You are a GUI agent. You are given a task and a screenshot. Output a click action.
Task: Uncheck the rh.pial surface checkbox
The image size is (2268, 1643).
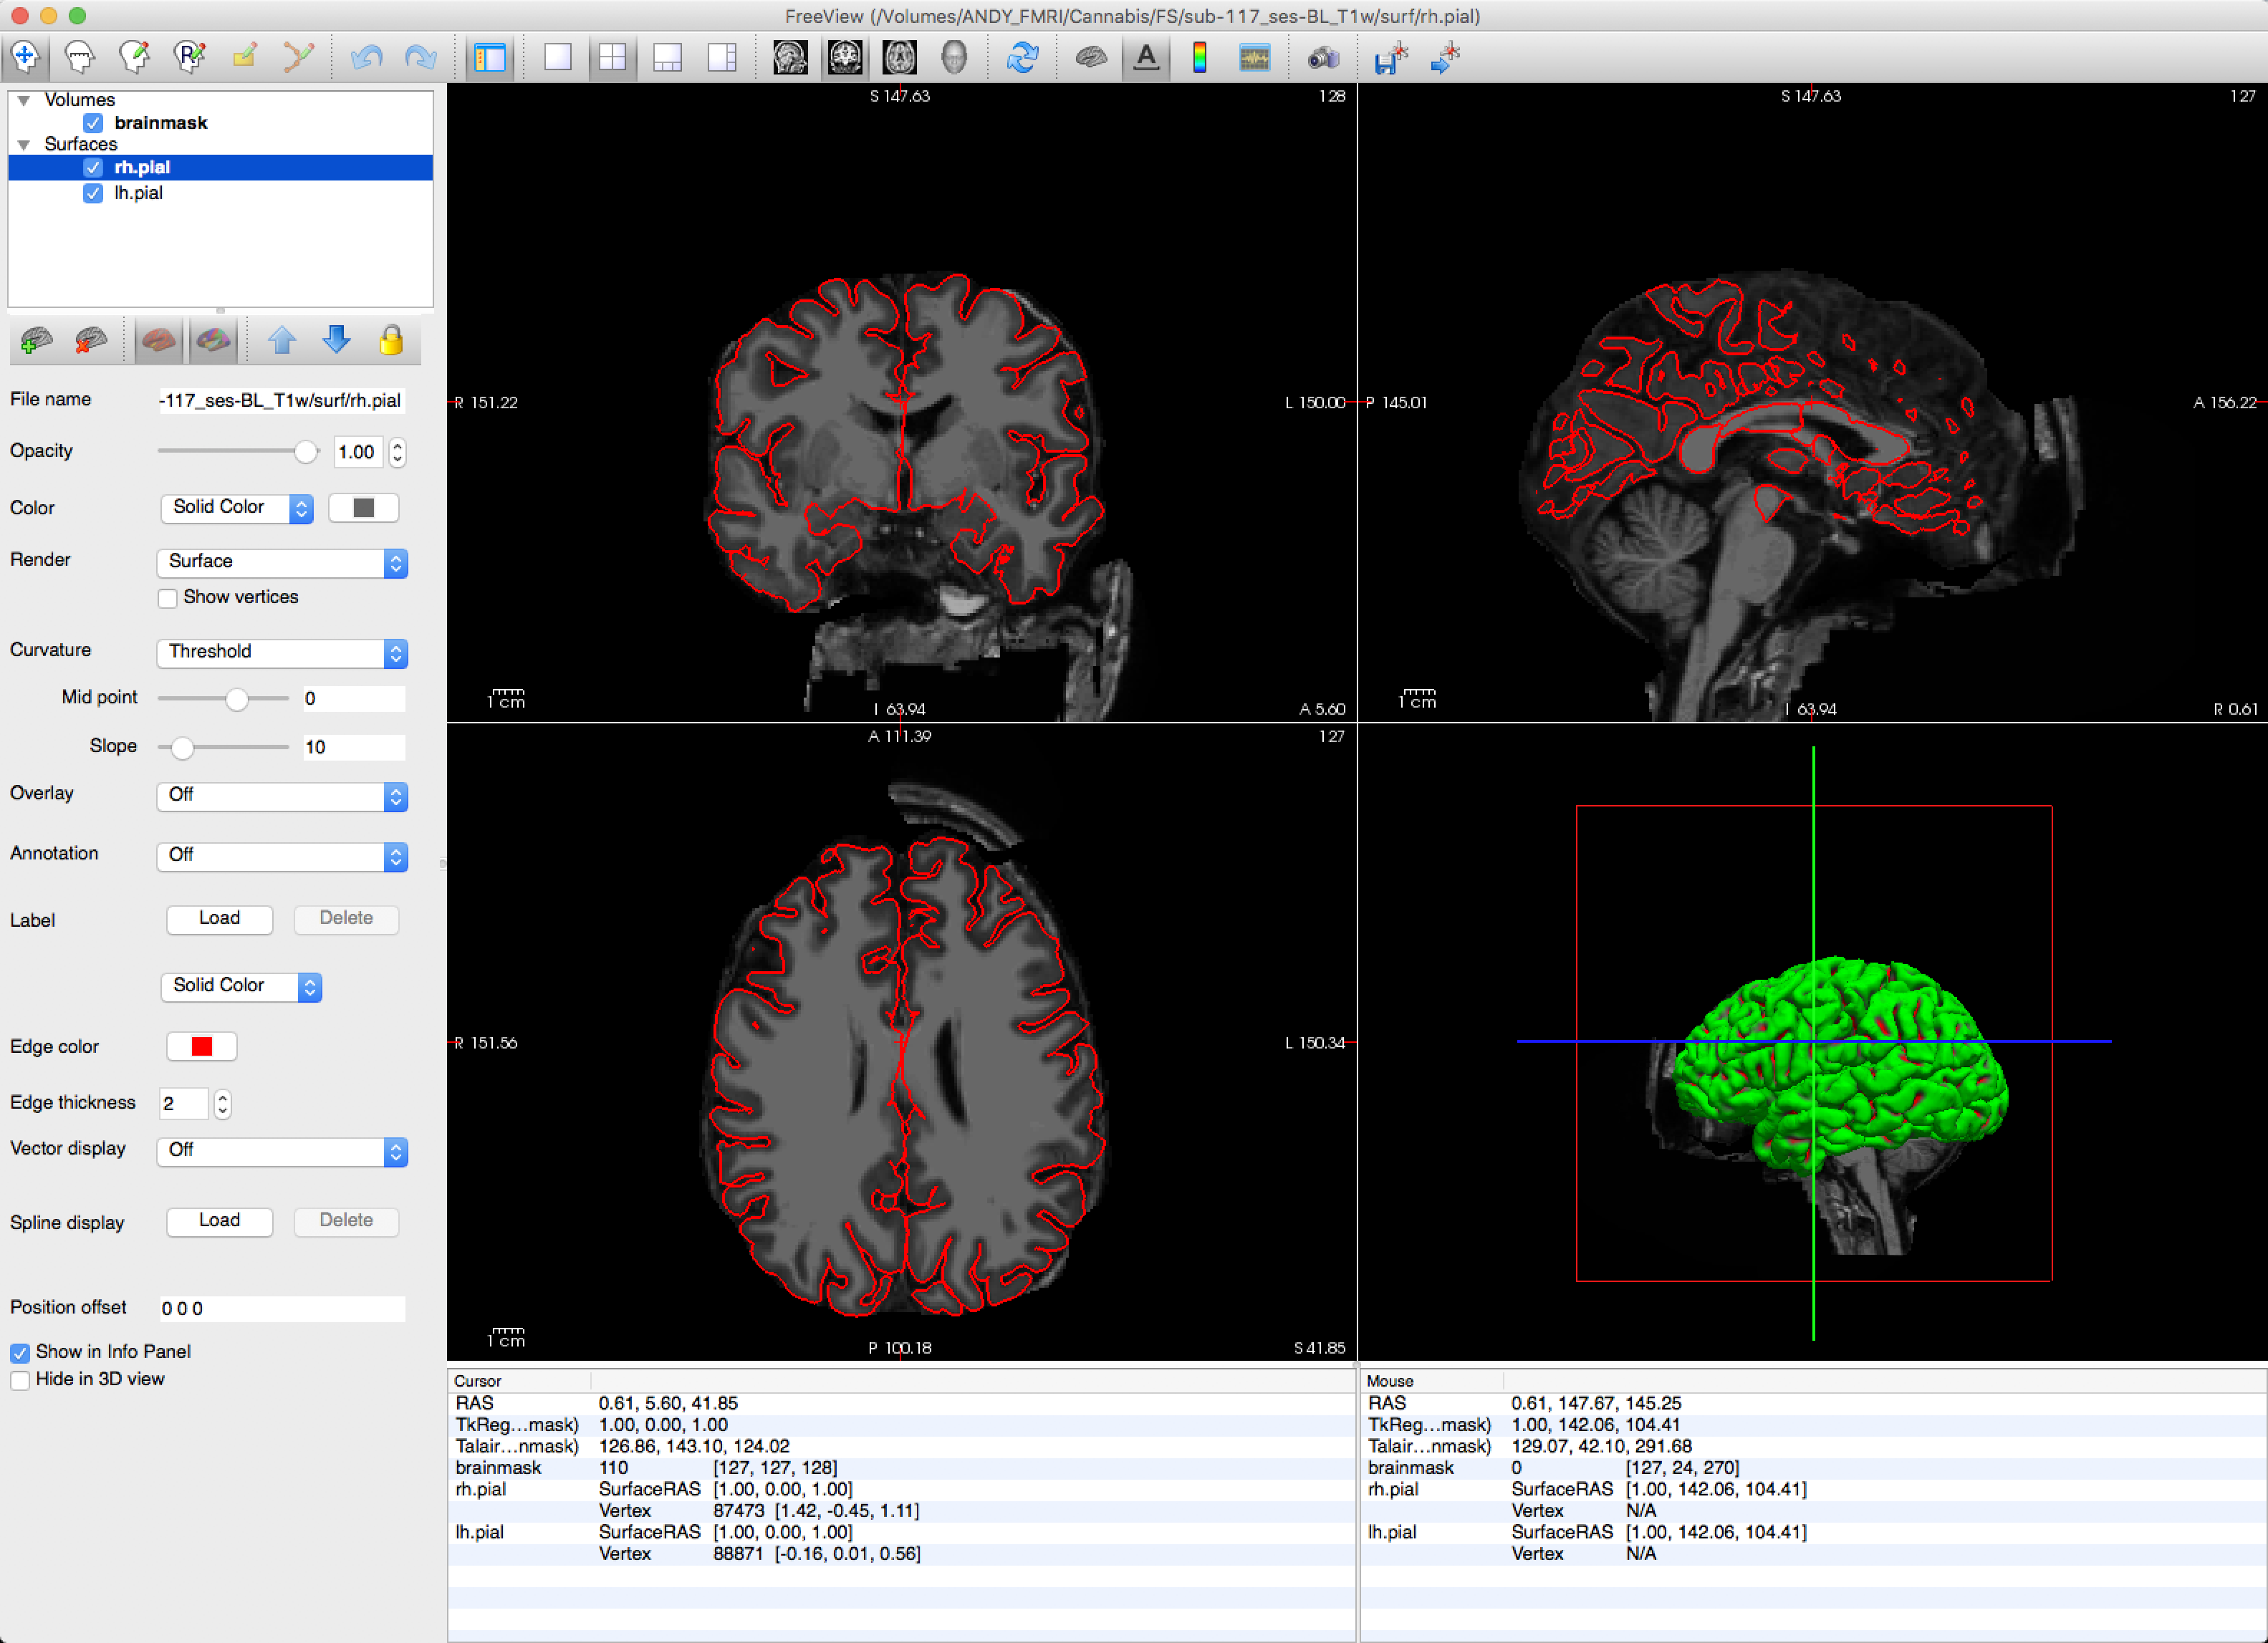(93, 167)
